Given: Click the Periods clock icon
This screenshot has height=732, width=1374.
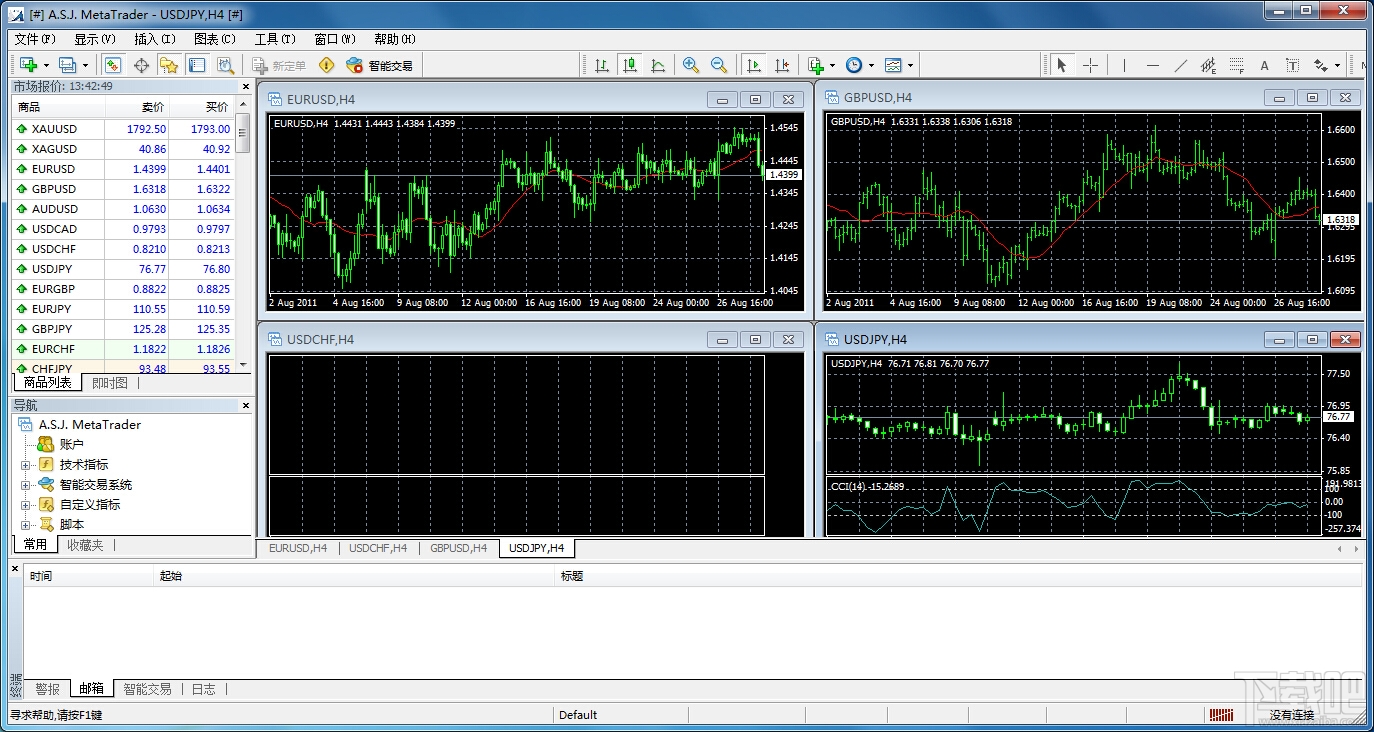Looking at the screenshot, I should 854,65.
